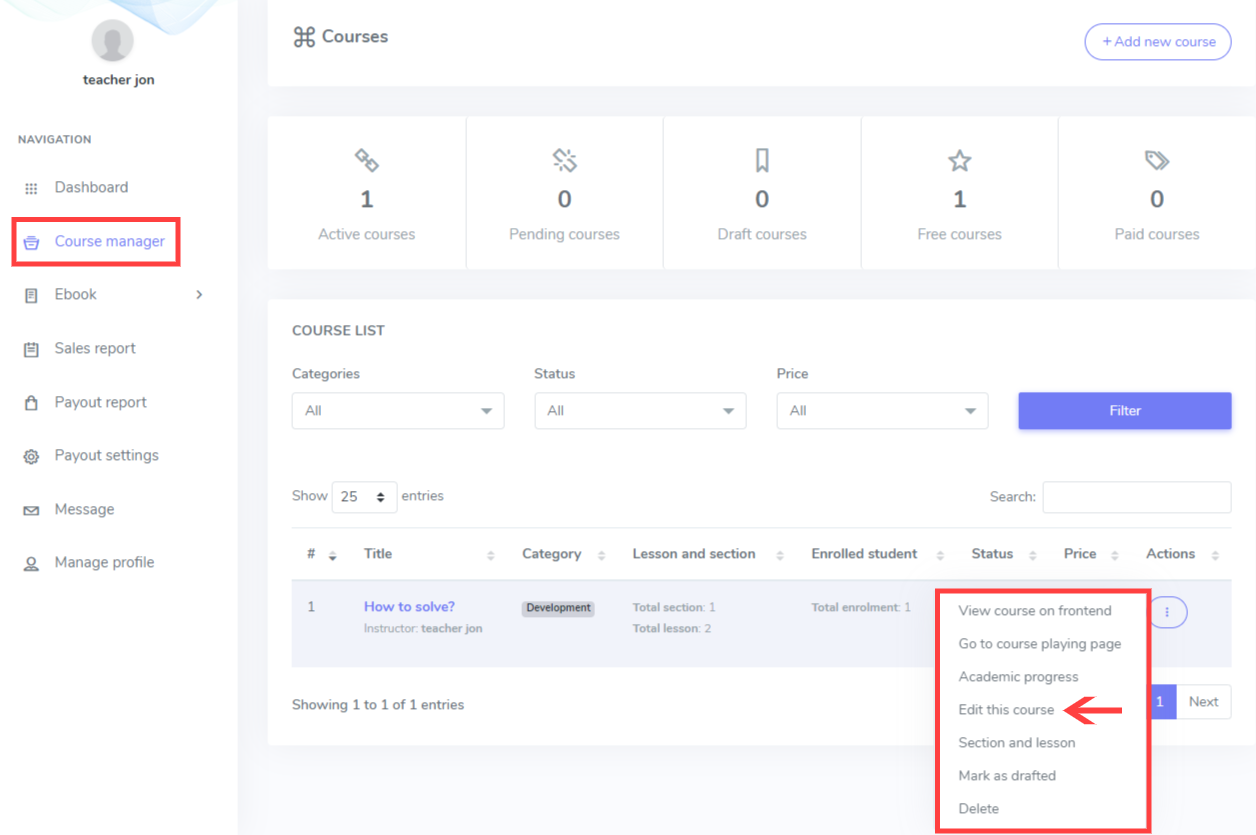The width and height of the screenshot is (1256, 835).
Task: Click the course Search input field
Action: (1136, 497)
